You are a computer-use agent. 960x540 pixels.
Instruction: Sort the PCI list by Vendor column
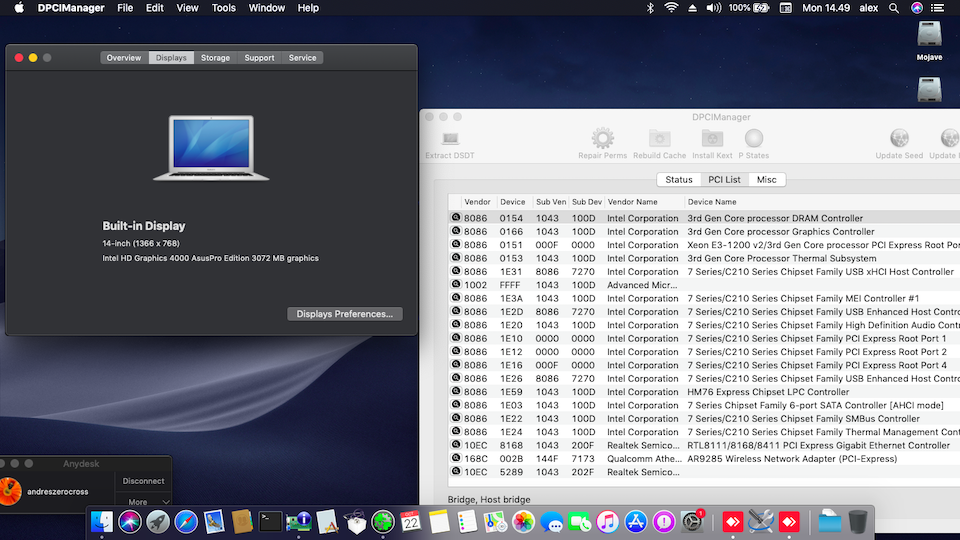click(477, 202)
